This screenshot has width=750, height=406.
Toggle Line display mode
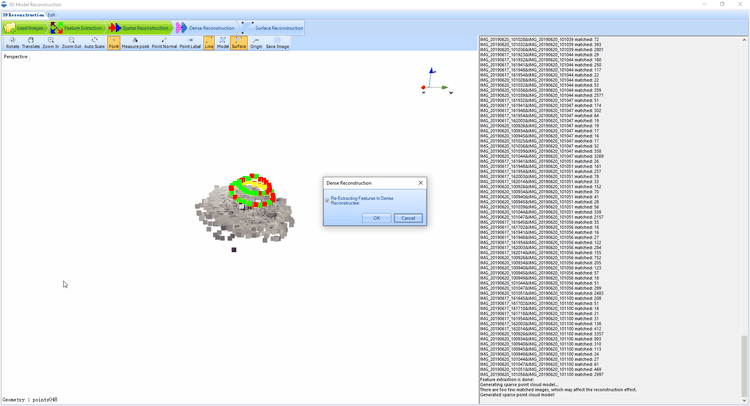(x=209, y=43)
